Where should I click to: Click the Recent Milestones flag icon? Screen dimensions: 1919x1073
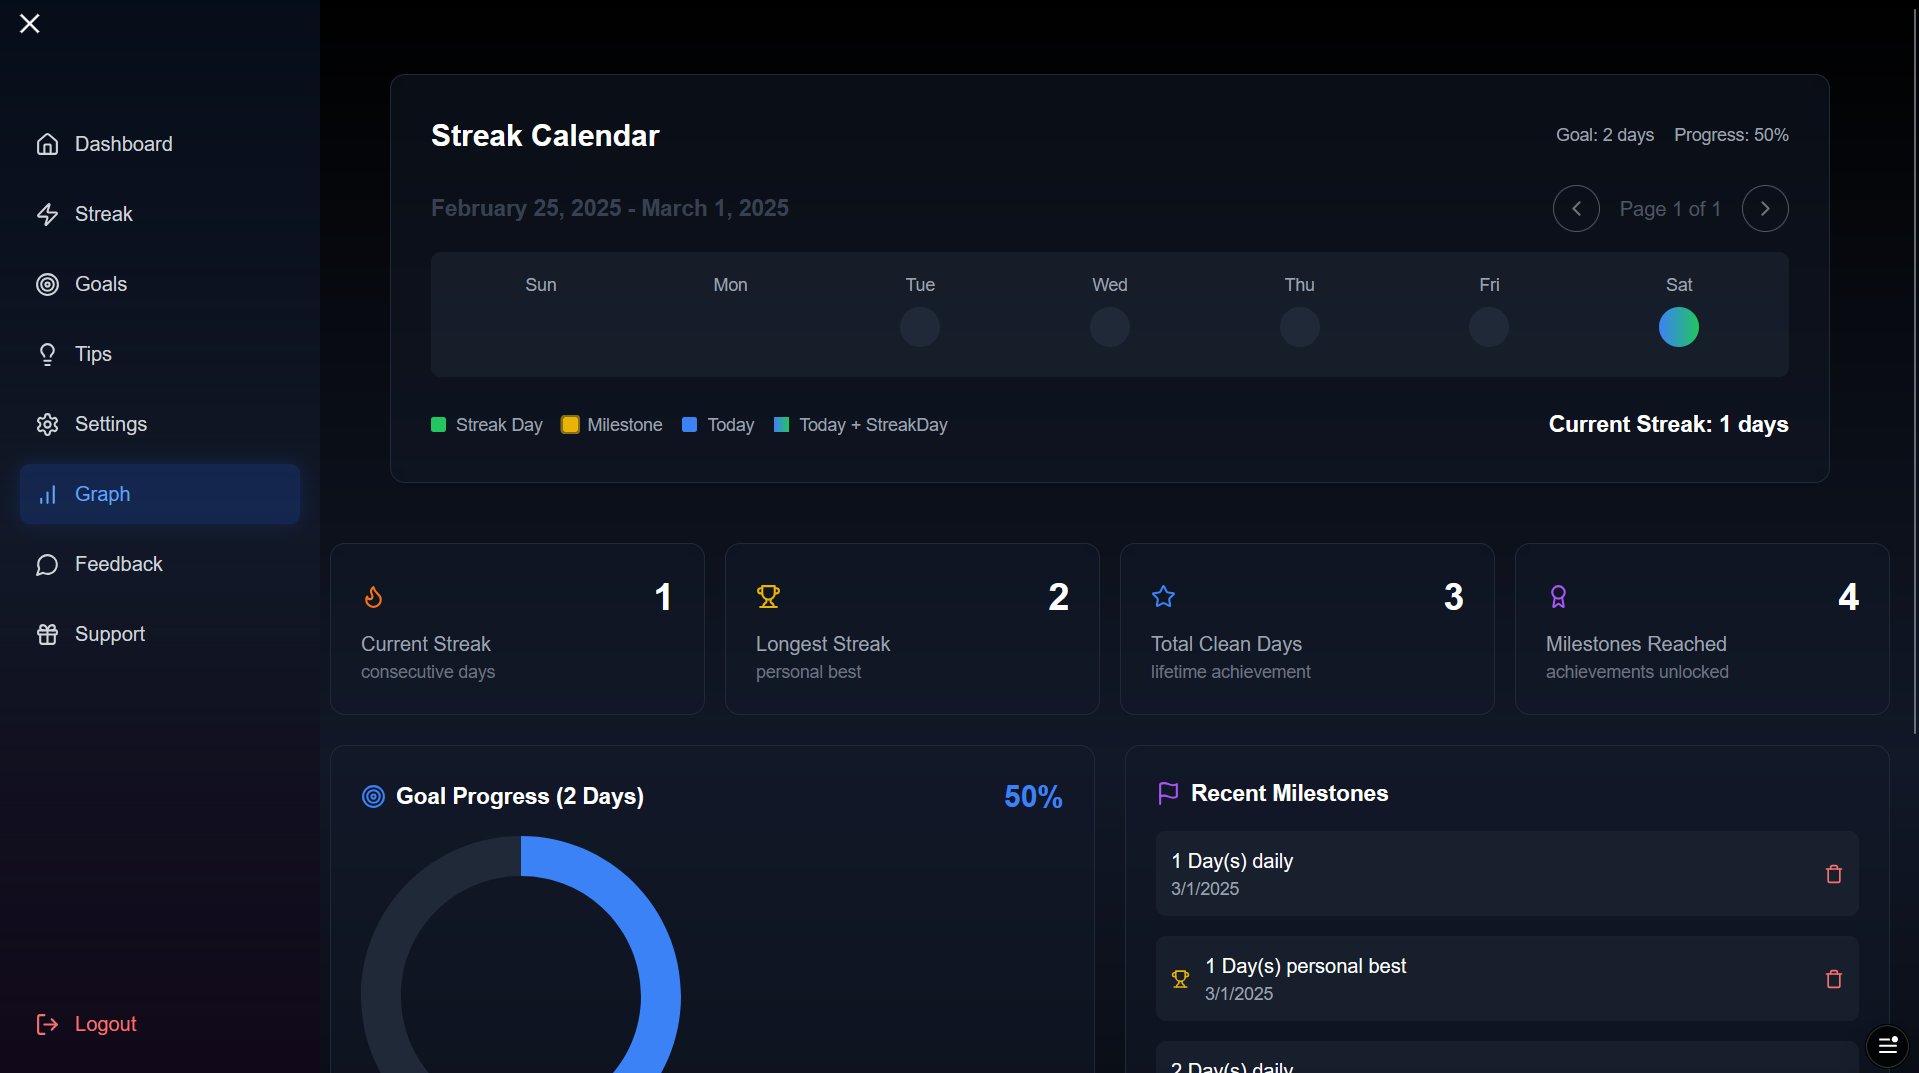coord(1168,793)
